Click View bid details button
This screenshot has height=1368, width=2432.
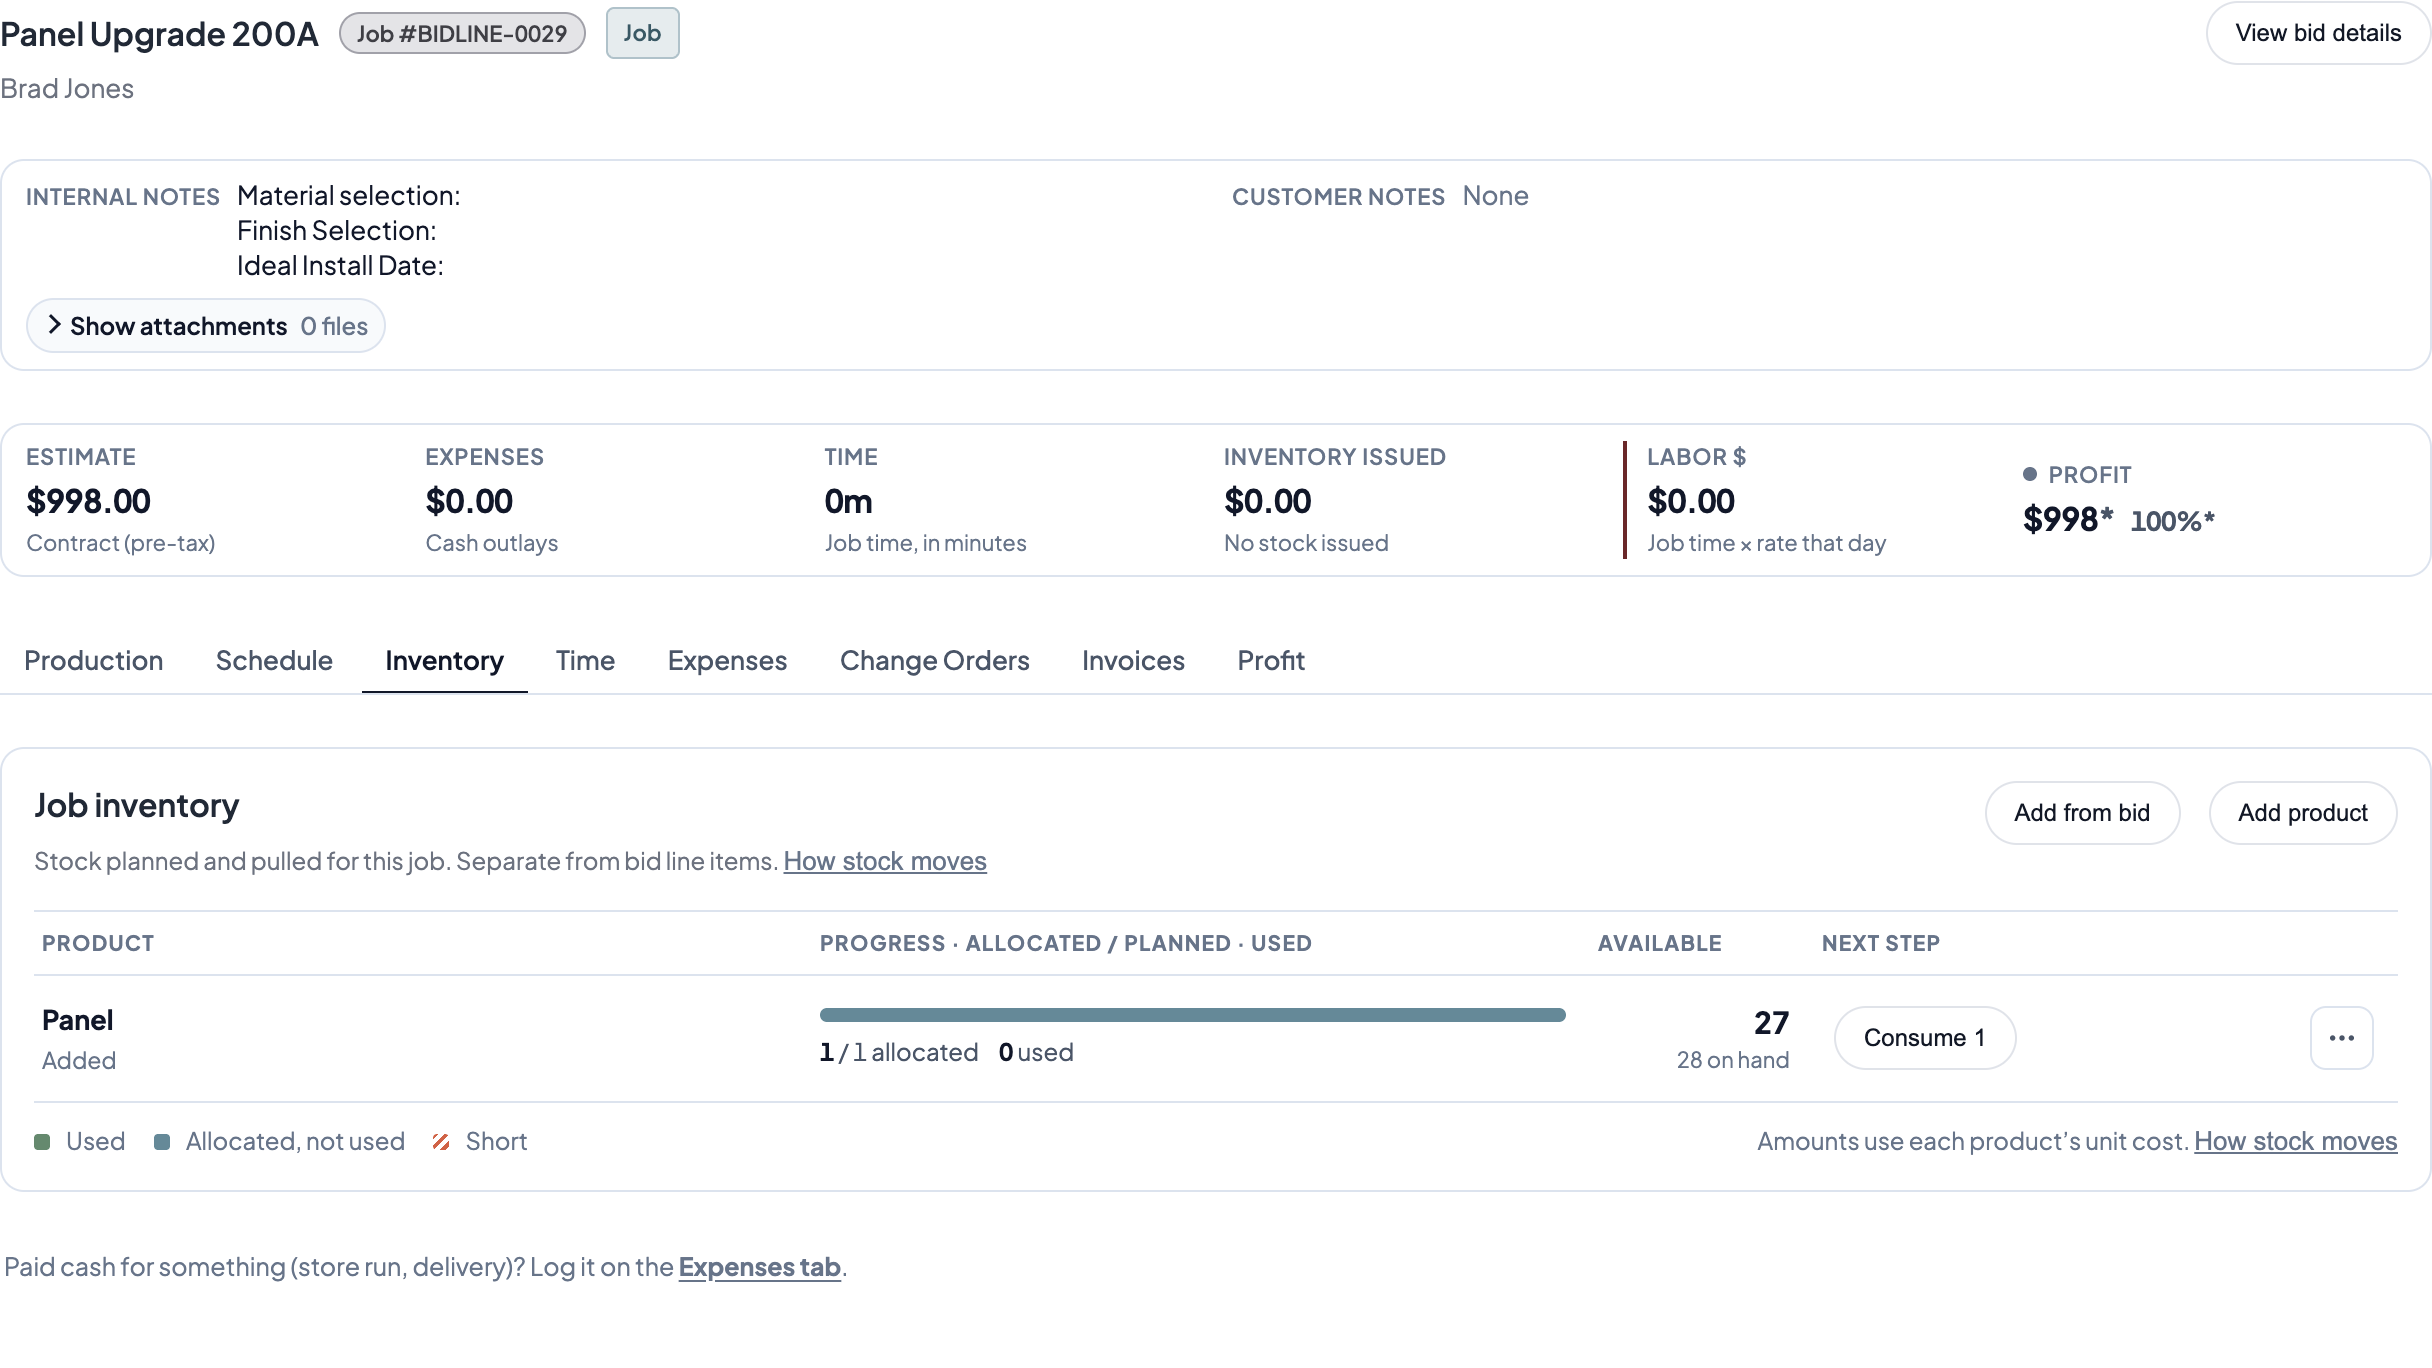coord(2318,33)
